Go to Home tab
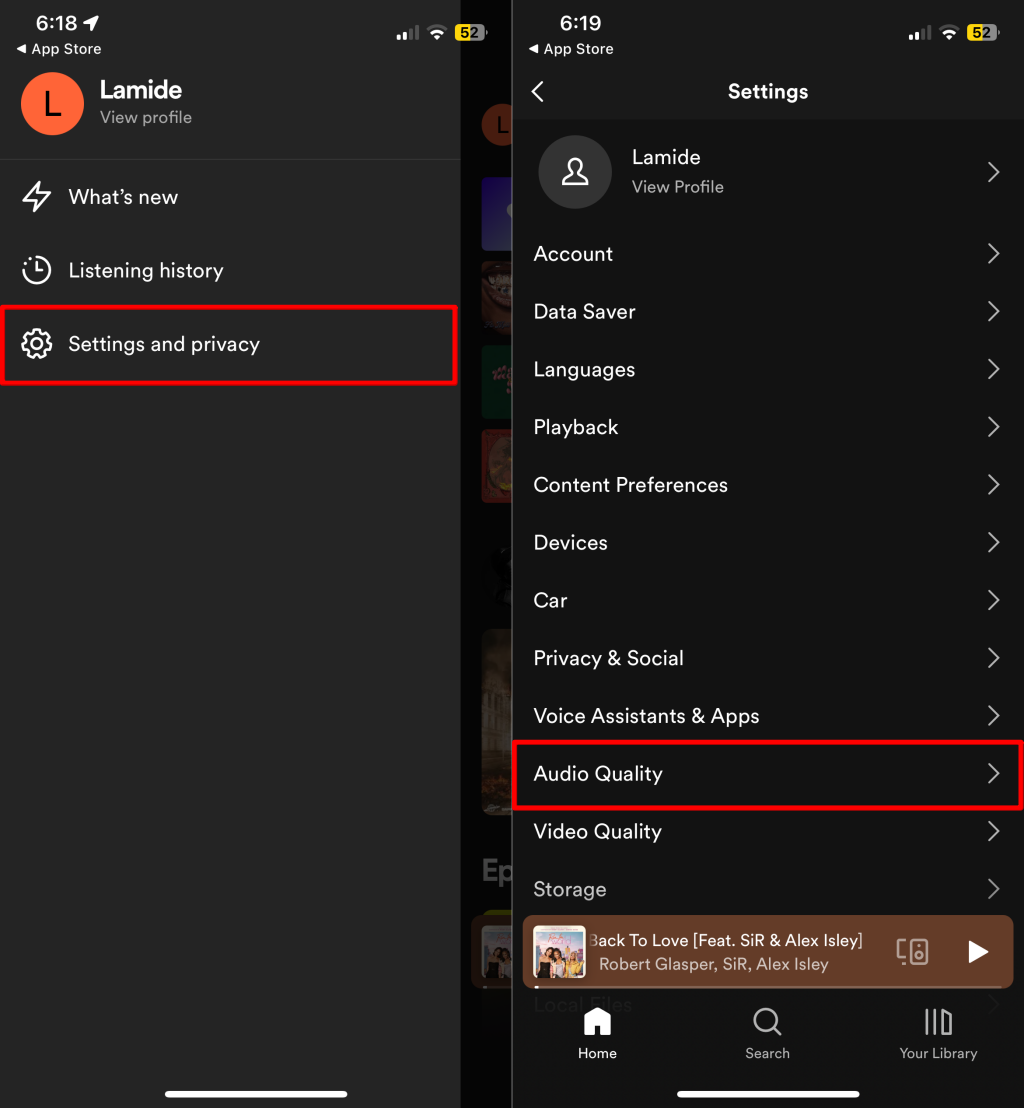1024x1108 pixels. pos(597,1035)
